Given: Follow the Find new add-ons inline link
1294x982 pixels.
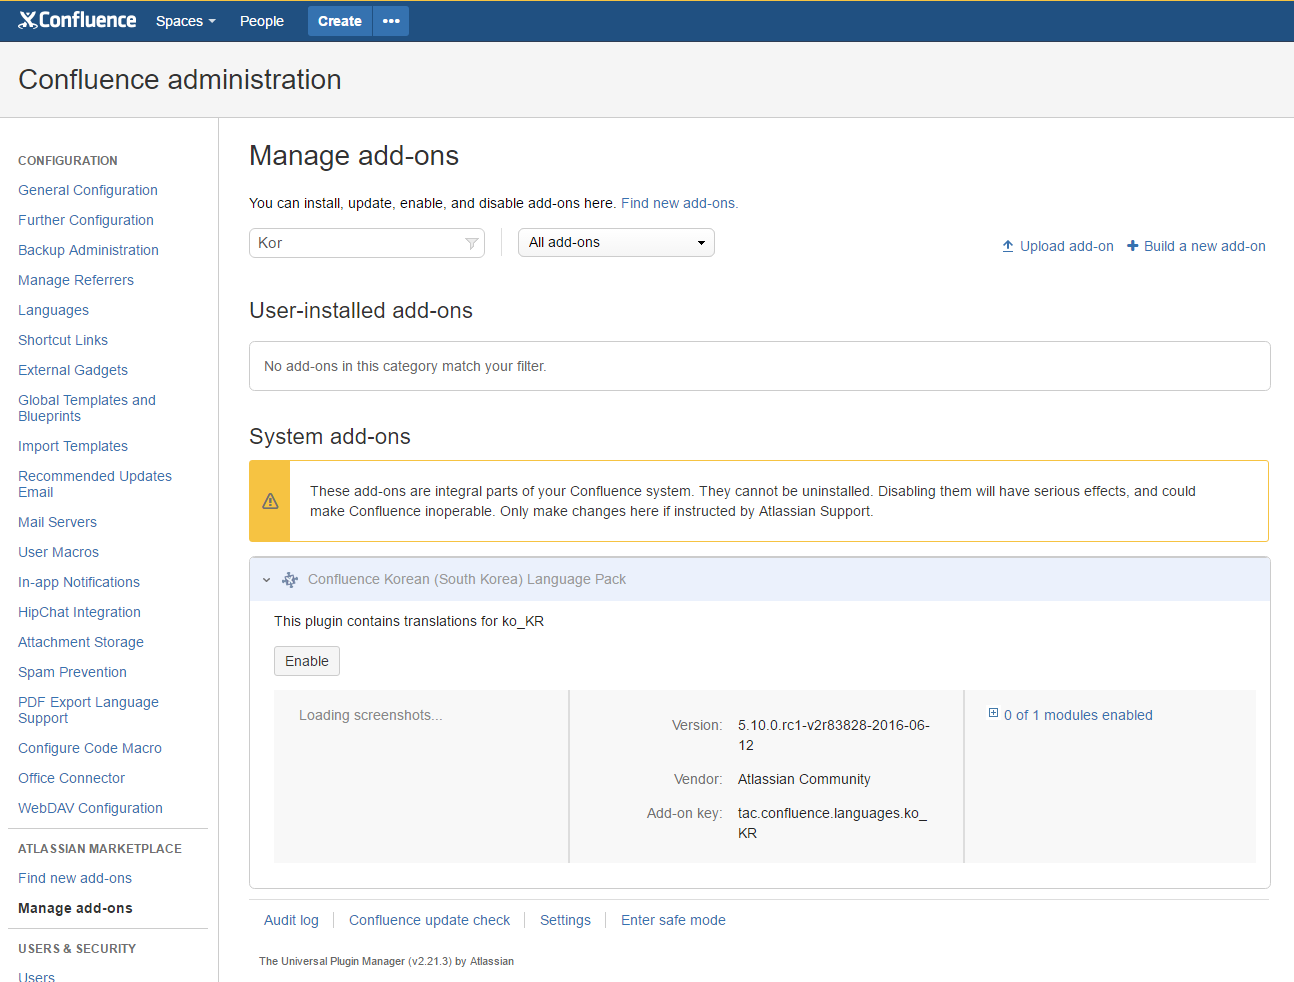Looking at the screenshot, I should 679,203.
